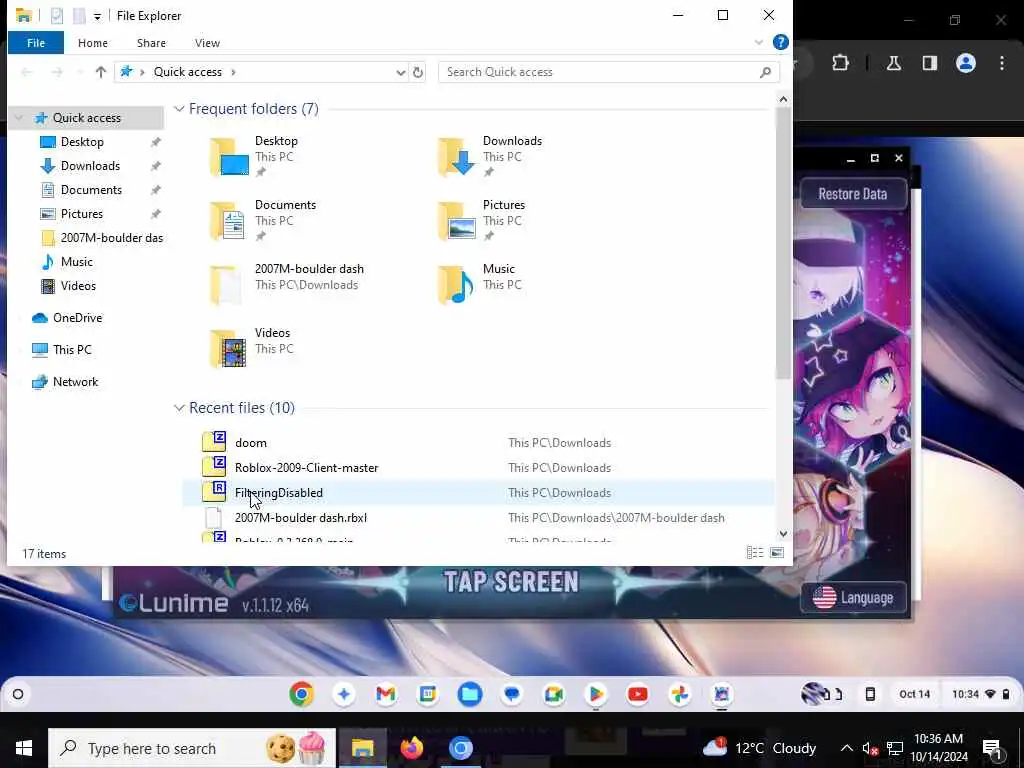1024x768 pixels.
Task: Open Gmail from ChromeOS shelf
Action: pyautogui.click(x=385, y=694)
